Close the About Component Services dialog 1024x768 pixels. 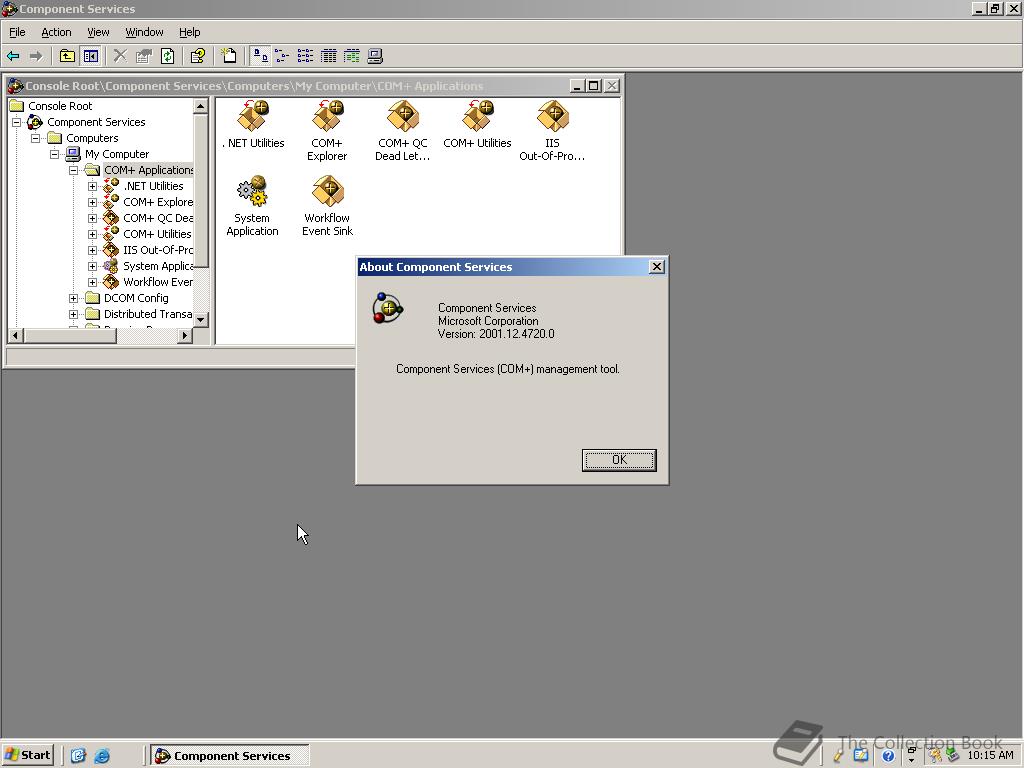[657, 266]
